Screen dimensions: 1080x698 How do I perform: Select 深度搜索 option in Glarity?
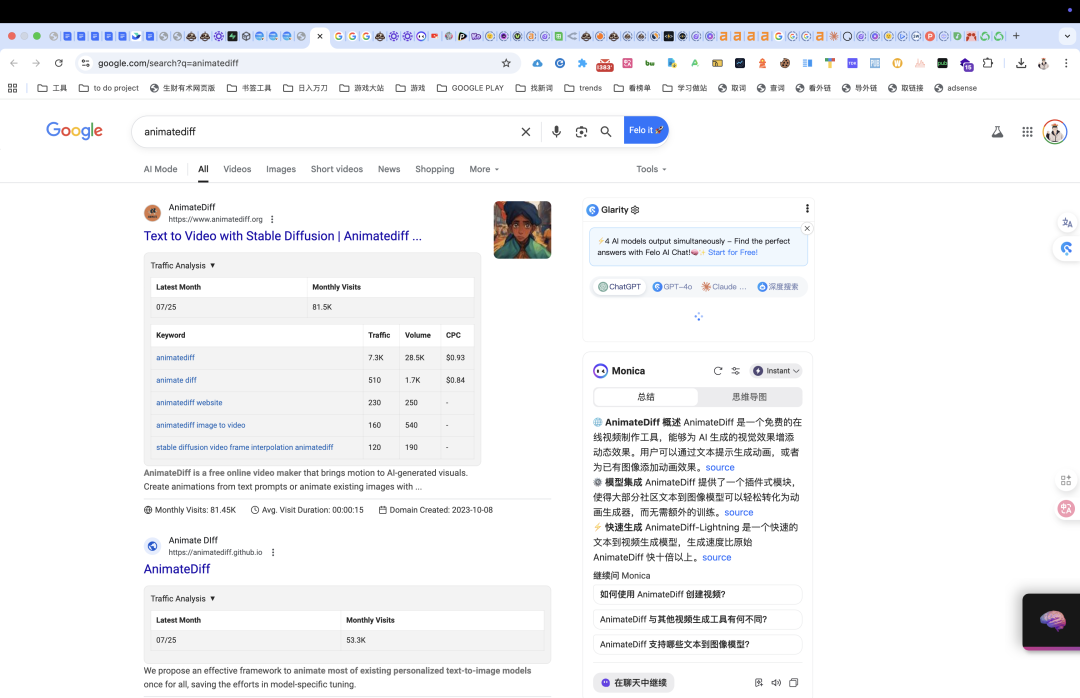click(x=778, y=287)
